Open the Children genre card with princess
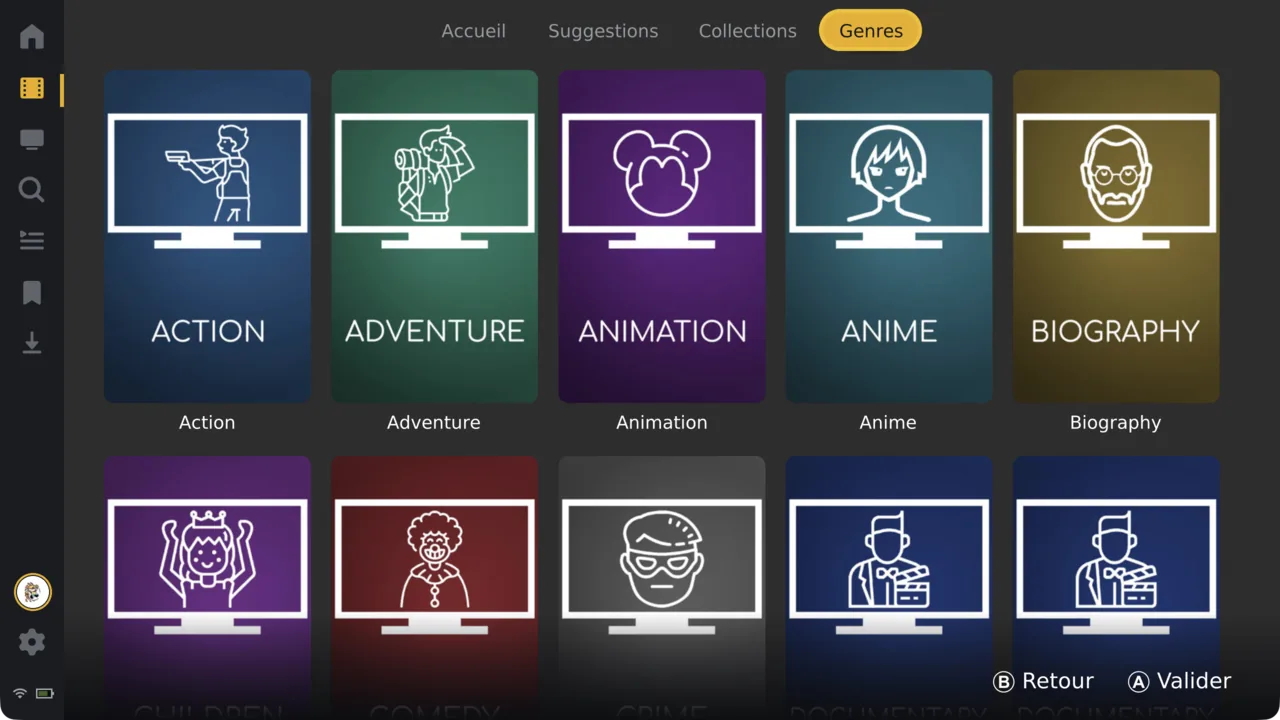The width and height of the screenshot is (1280, 720). click(207, 588)
